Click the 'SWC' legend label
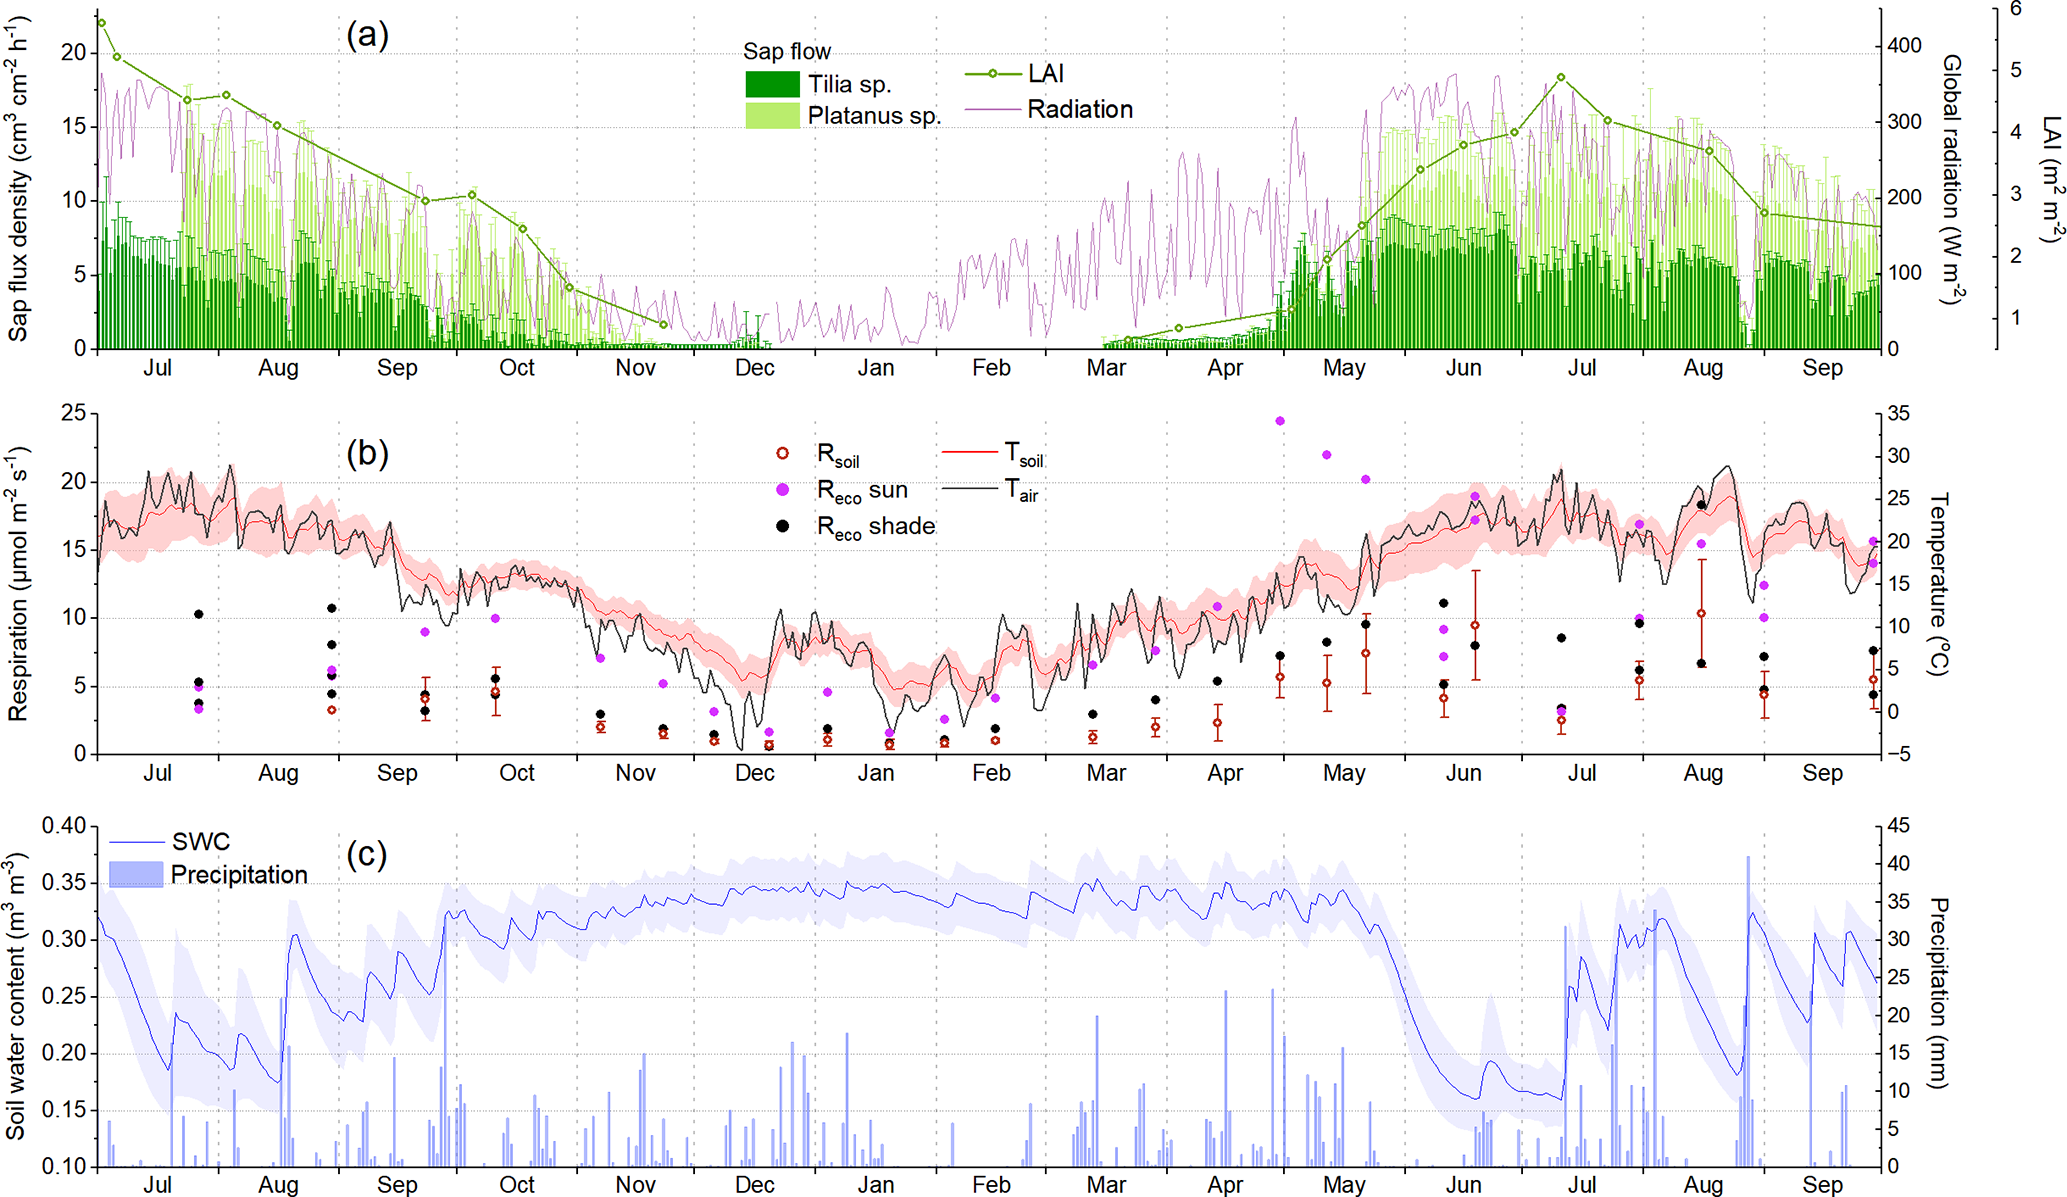The width and height of the screenshot is (2067, 1197). pos(201,842)
